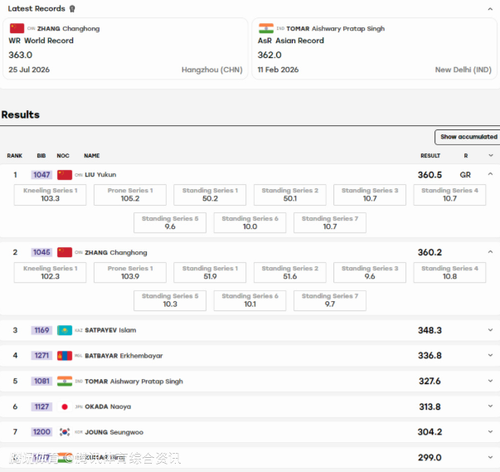
Task: Expand SATPAYEV Islam's result row
Action: click(490, 330)
